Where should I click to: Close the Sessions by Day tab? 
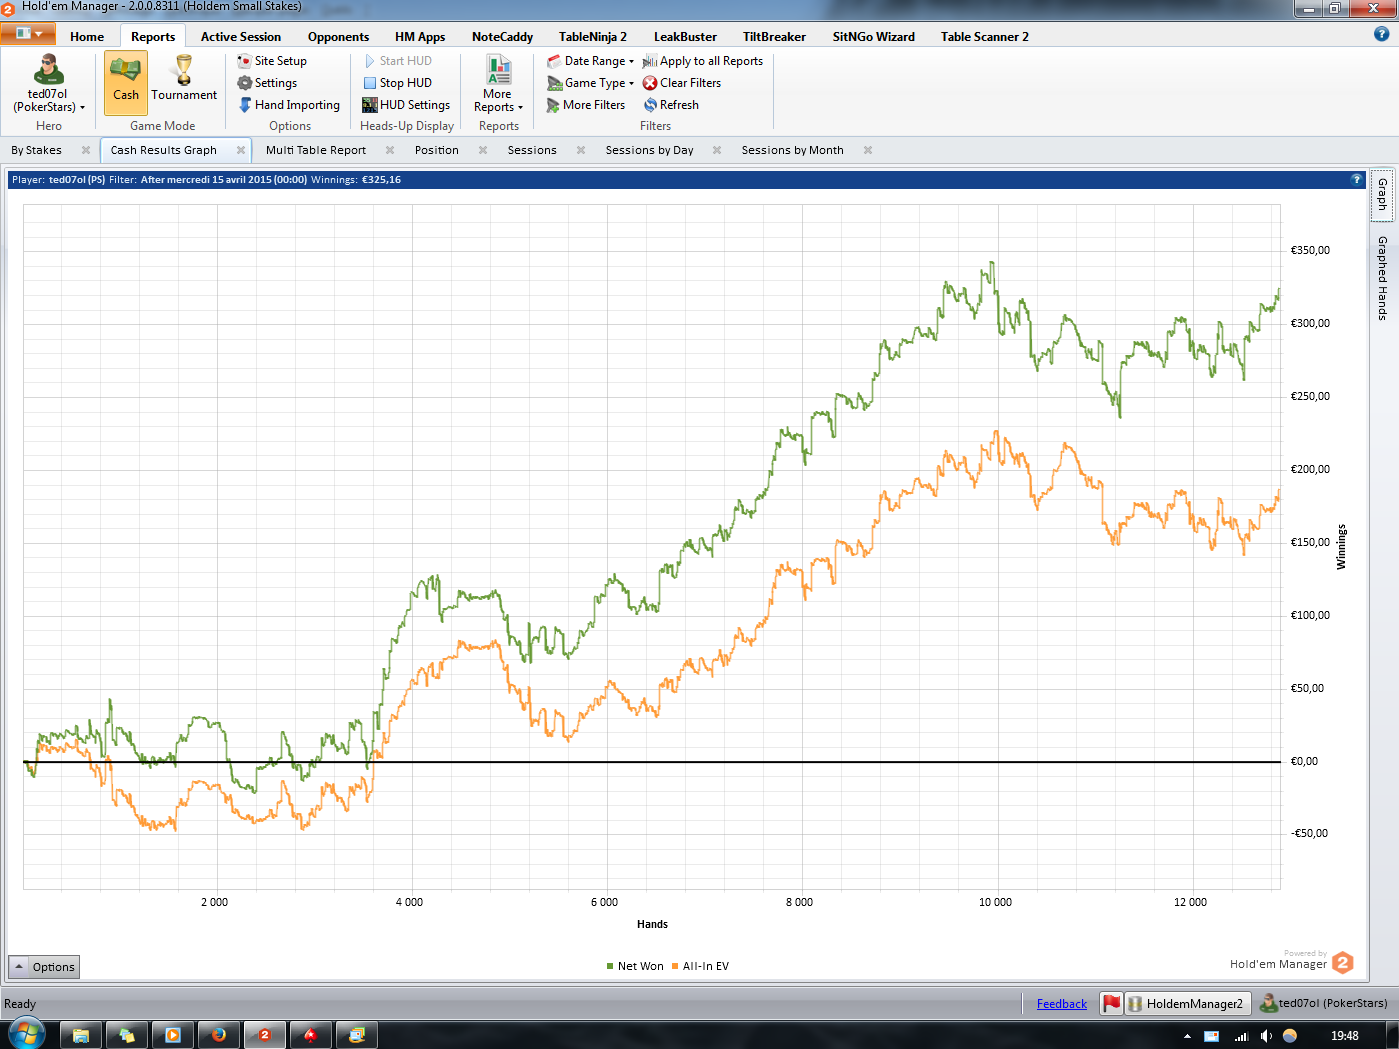tap(717, 150)
